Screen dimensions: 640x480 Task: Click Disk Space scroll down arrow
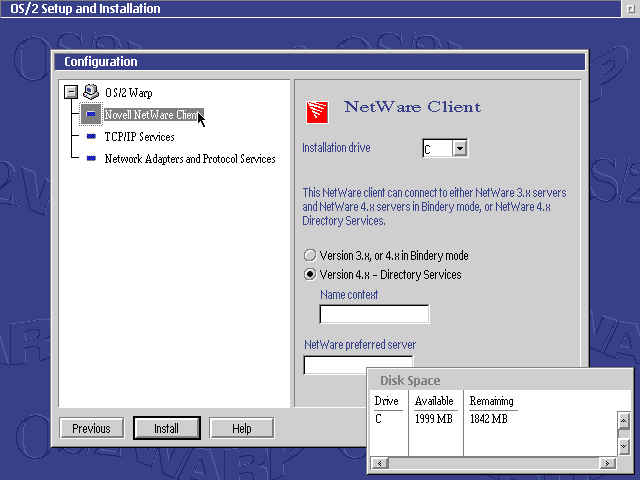pos(623,447)
